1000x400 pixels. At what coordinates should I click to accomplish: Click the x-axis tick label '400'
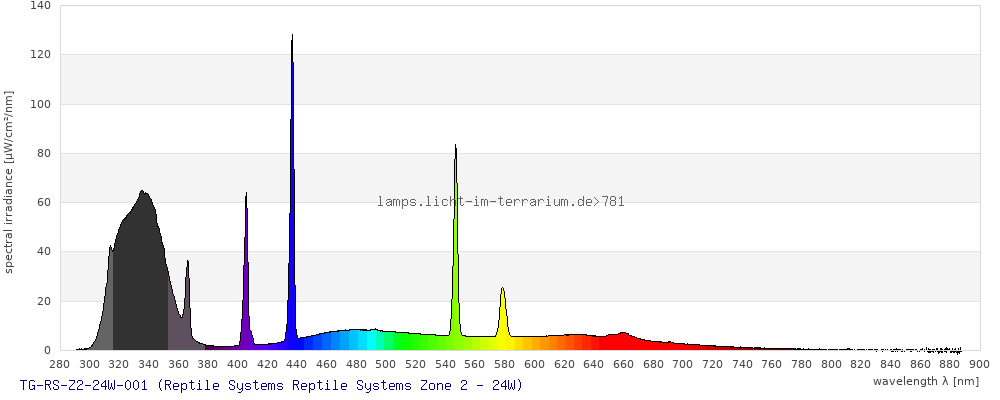point(237,364)
